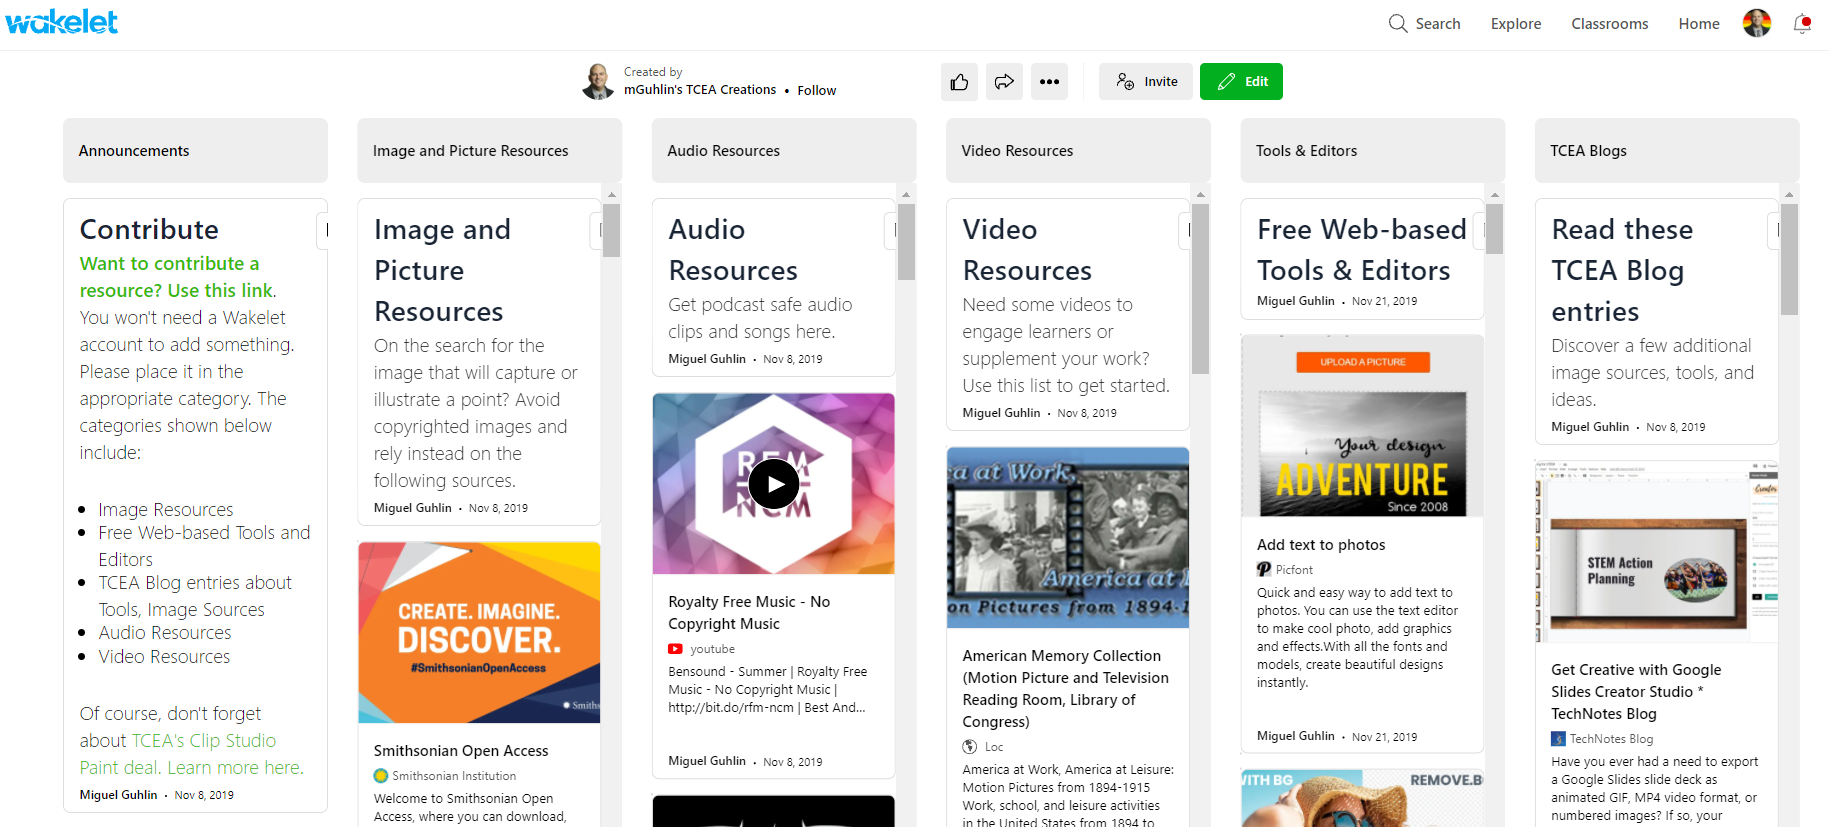Click TCEA Blogs column scrollbar thumb
The width and height of the screenshot is (1829, 827).
coord(1789,260)
